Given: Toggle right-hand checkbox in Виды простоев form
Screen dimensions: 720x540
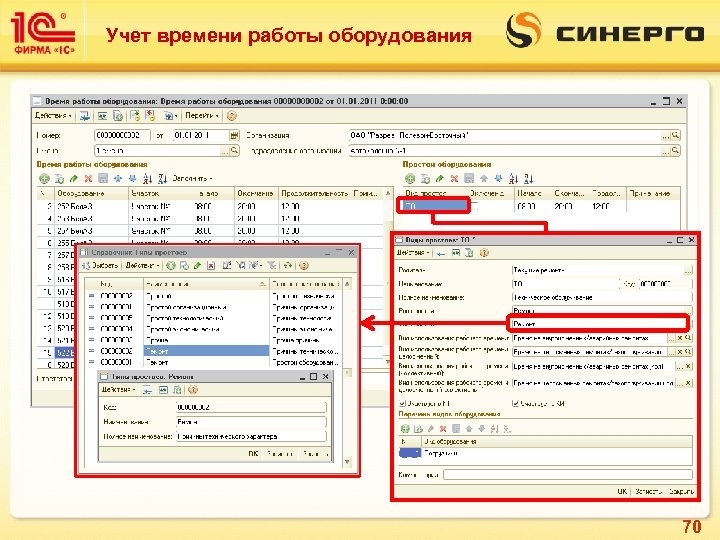Looking at the screenshot, I should click(515, 403).
